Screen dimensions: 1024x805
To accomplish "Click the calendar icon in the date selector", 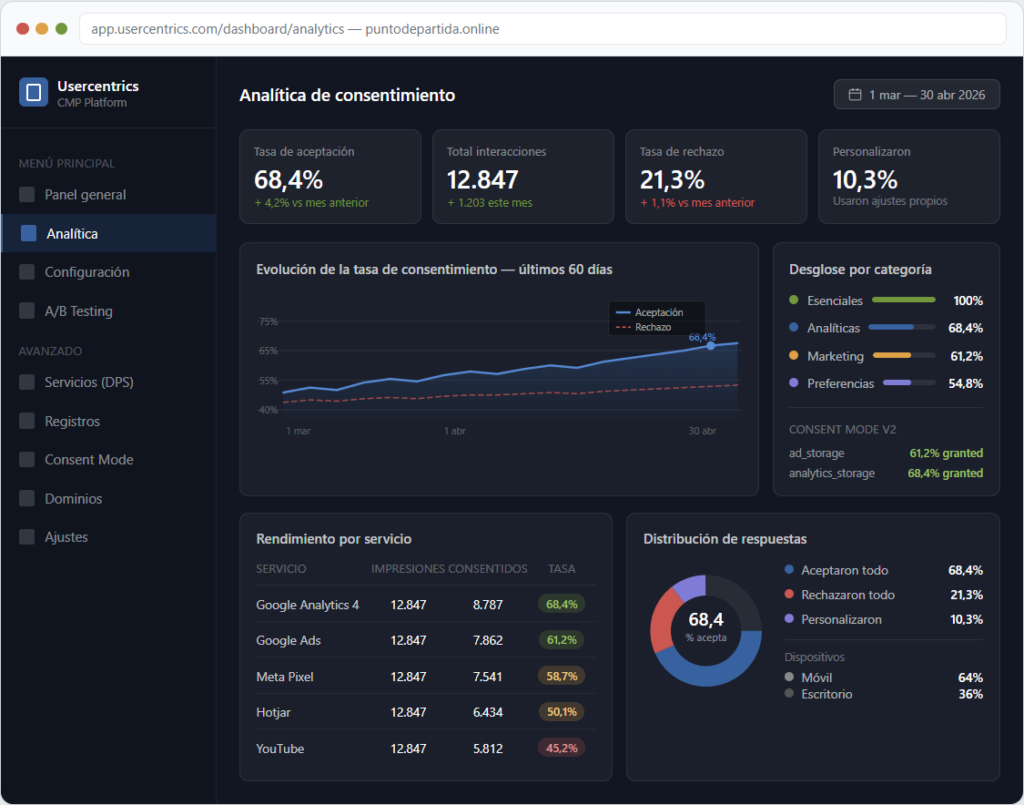I will click(853, 94).
